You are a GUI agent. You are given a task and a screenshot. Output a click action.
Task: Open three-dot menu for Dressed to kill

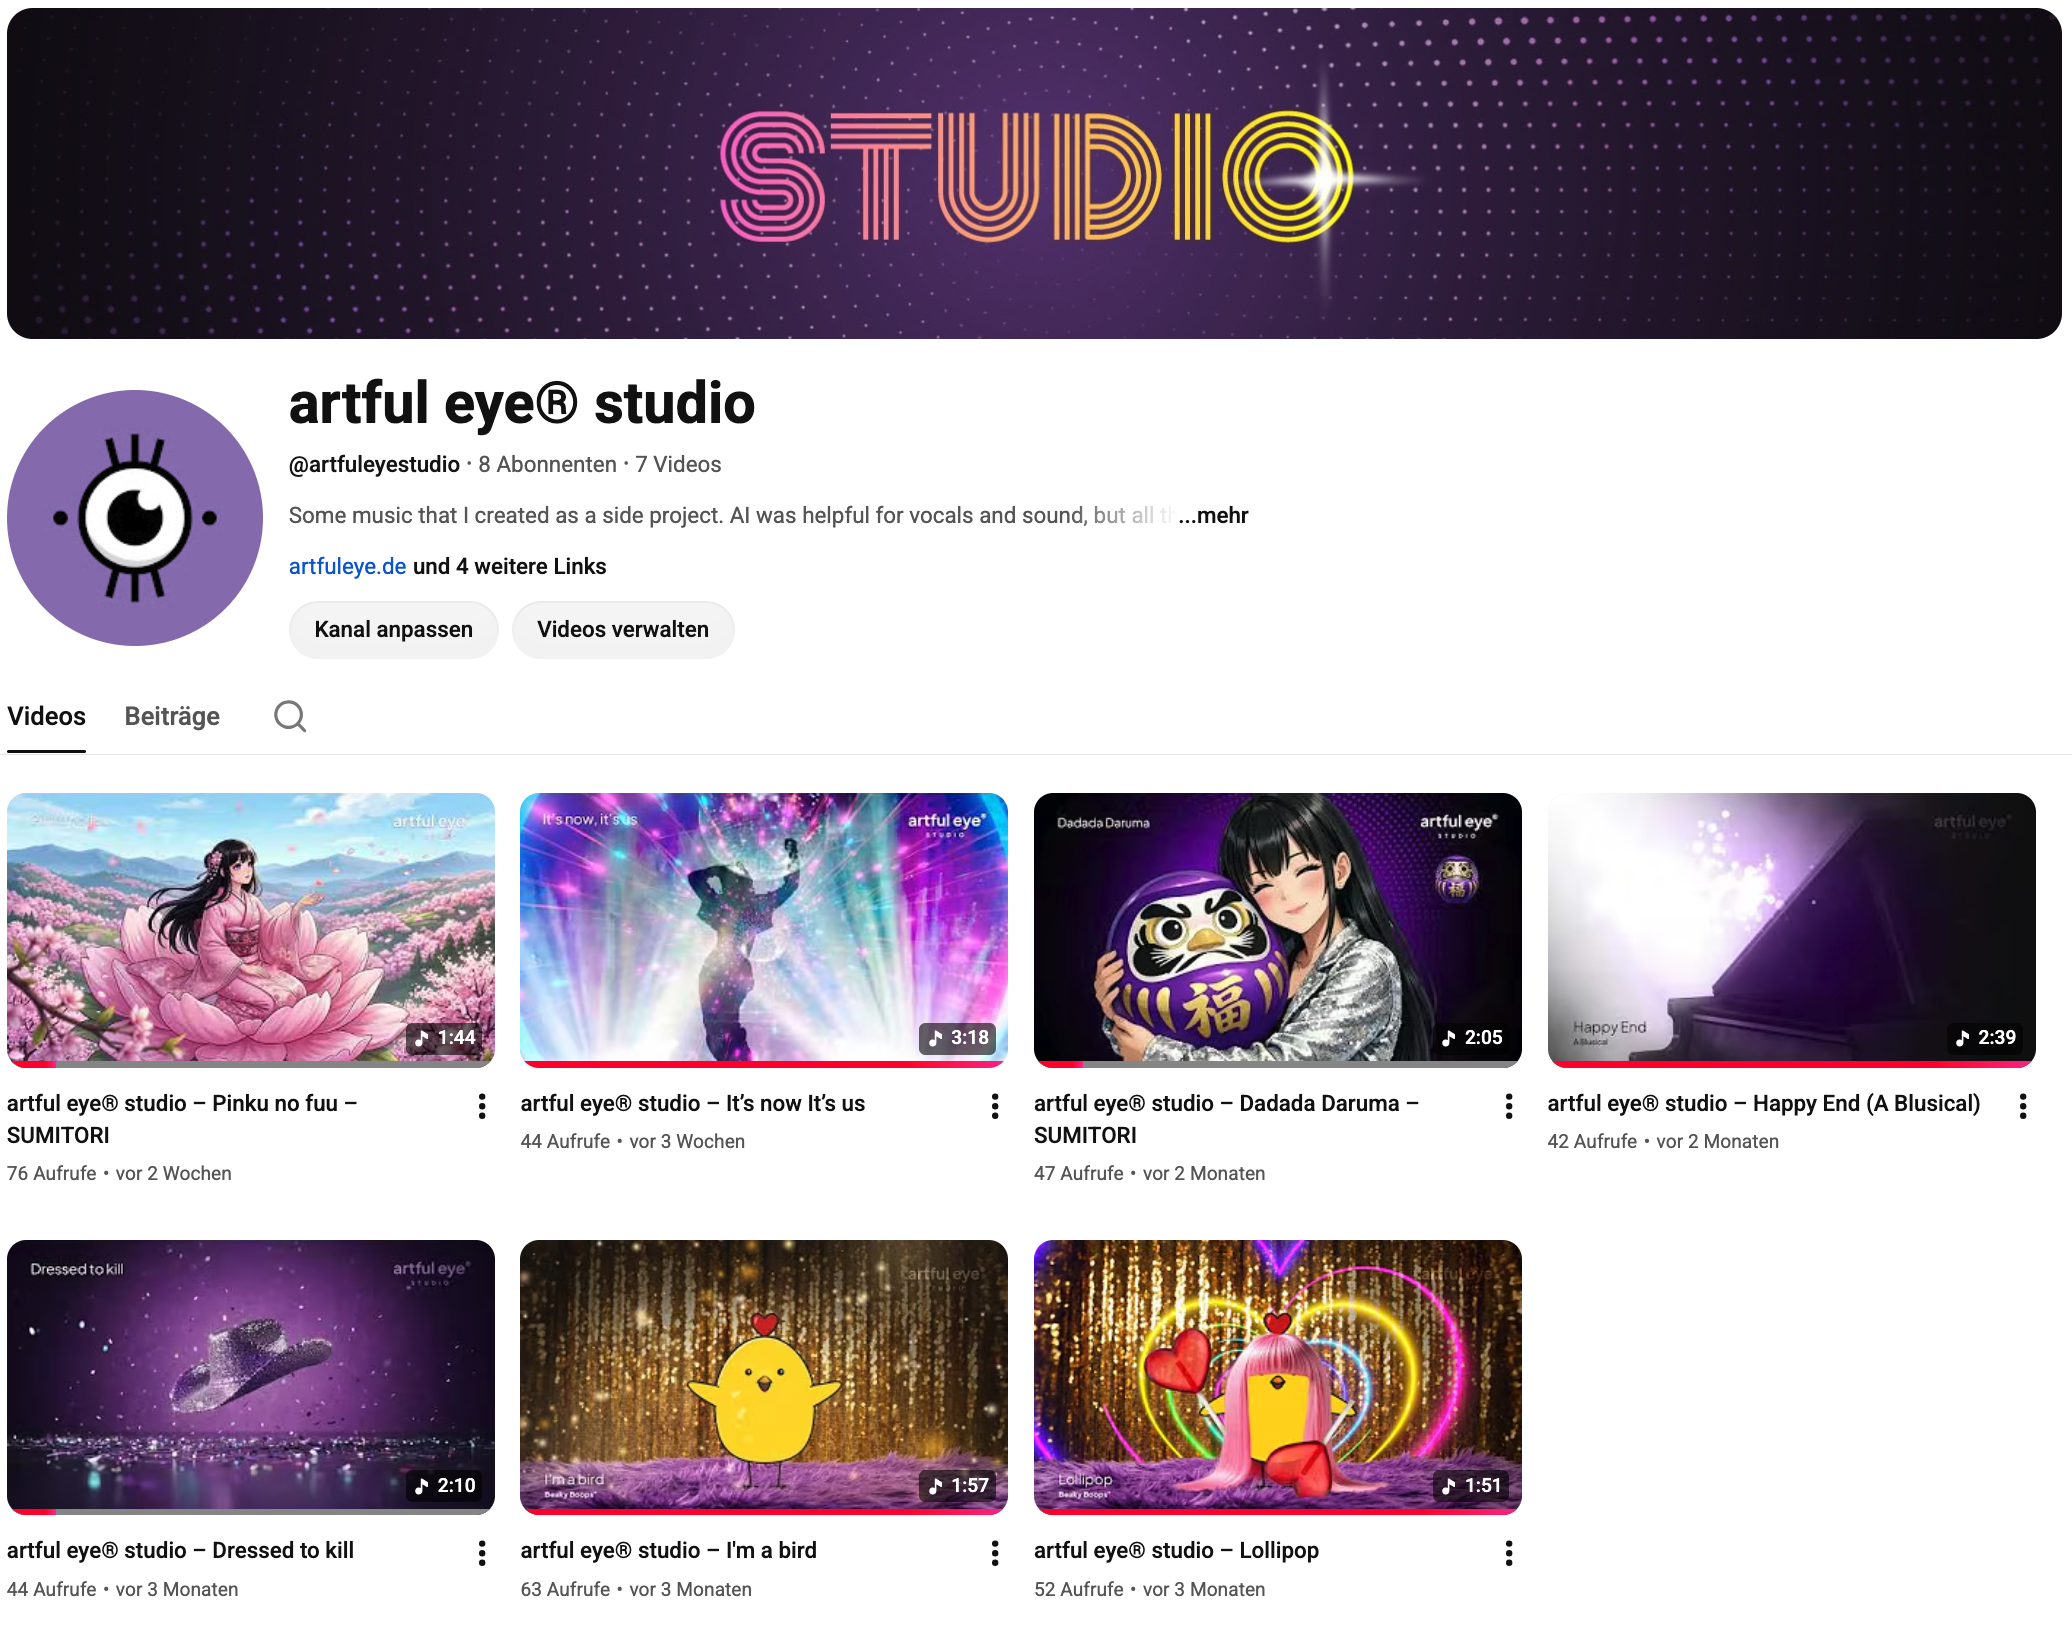click(482, 1552)
